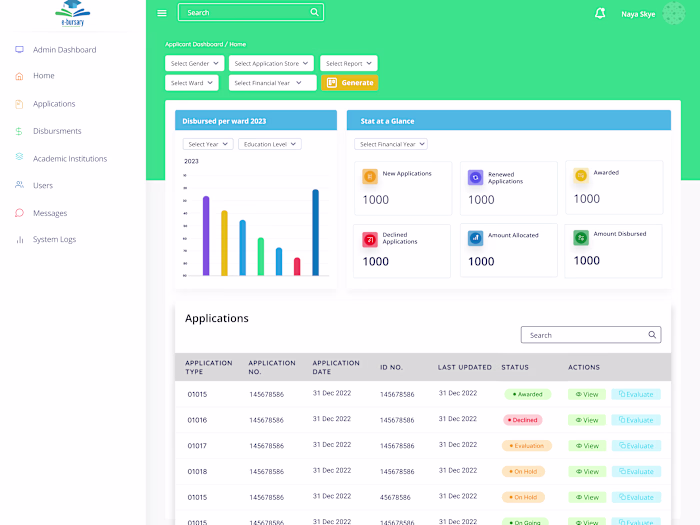700x525 pixels.
Task: Click the Users people icon
Action: tap(19, 184)
